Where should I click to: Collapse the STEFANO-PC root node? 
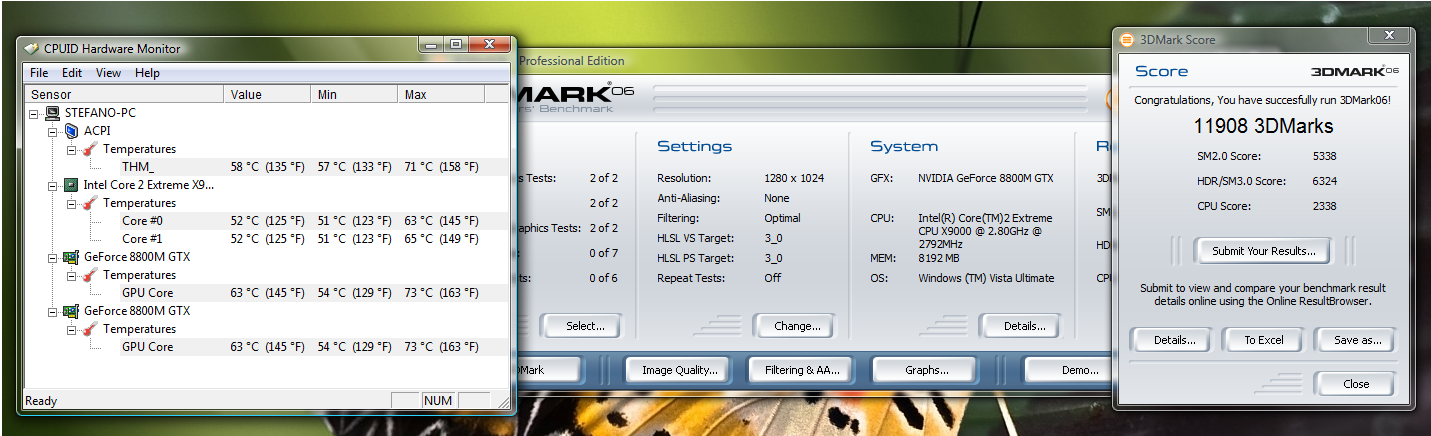click(x=35, y=113)
